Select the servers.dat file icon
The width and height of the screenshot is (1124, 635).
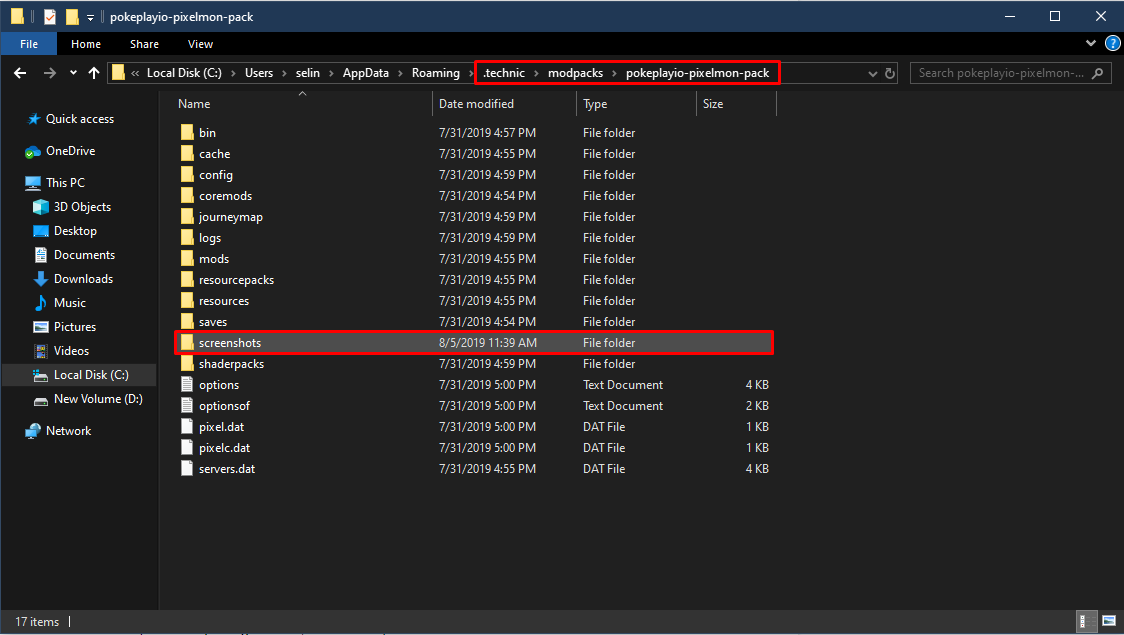pyautogui.click(x=187, y=469)
